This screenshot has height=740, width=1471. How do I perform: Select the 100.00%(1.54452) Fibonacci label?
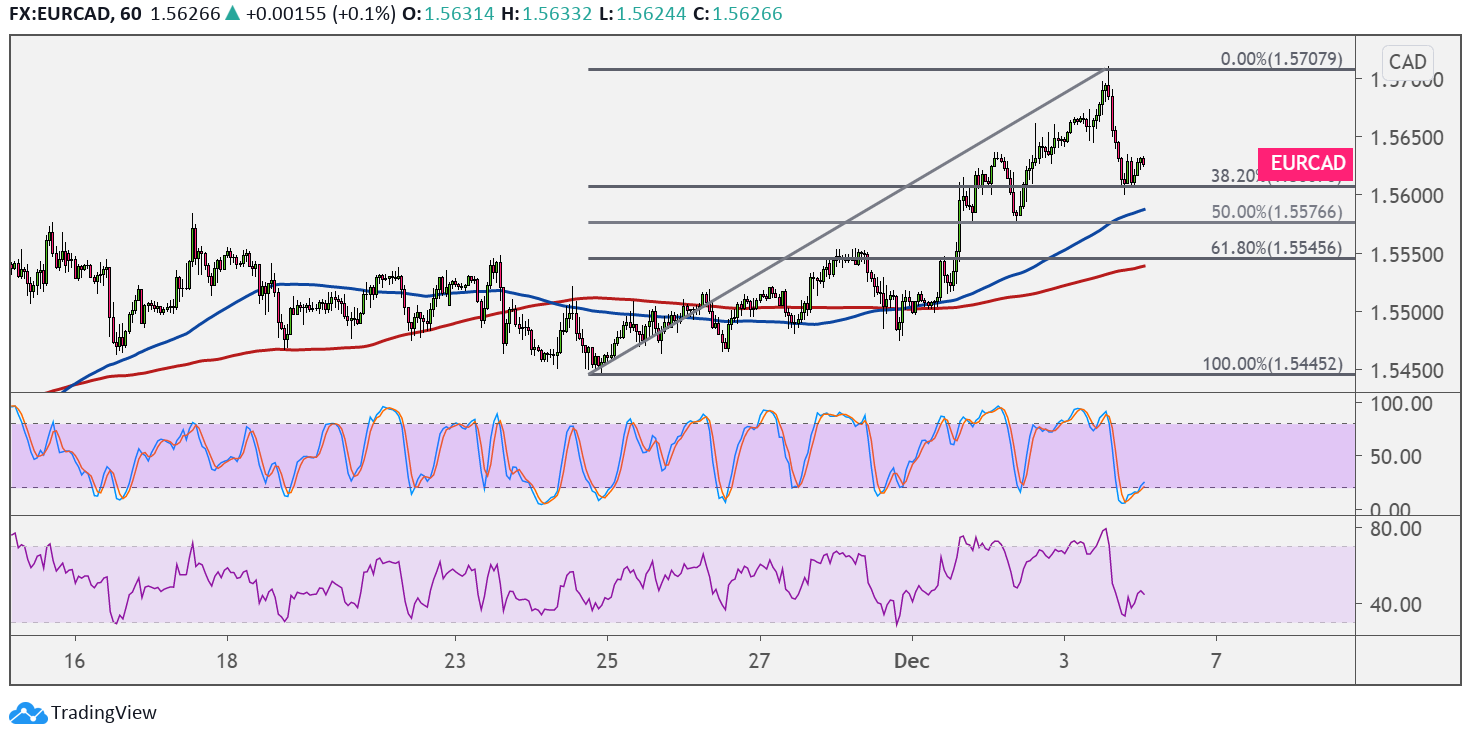(1272, 364)
